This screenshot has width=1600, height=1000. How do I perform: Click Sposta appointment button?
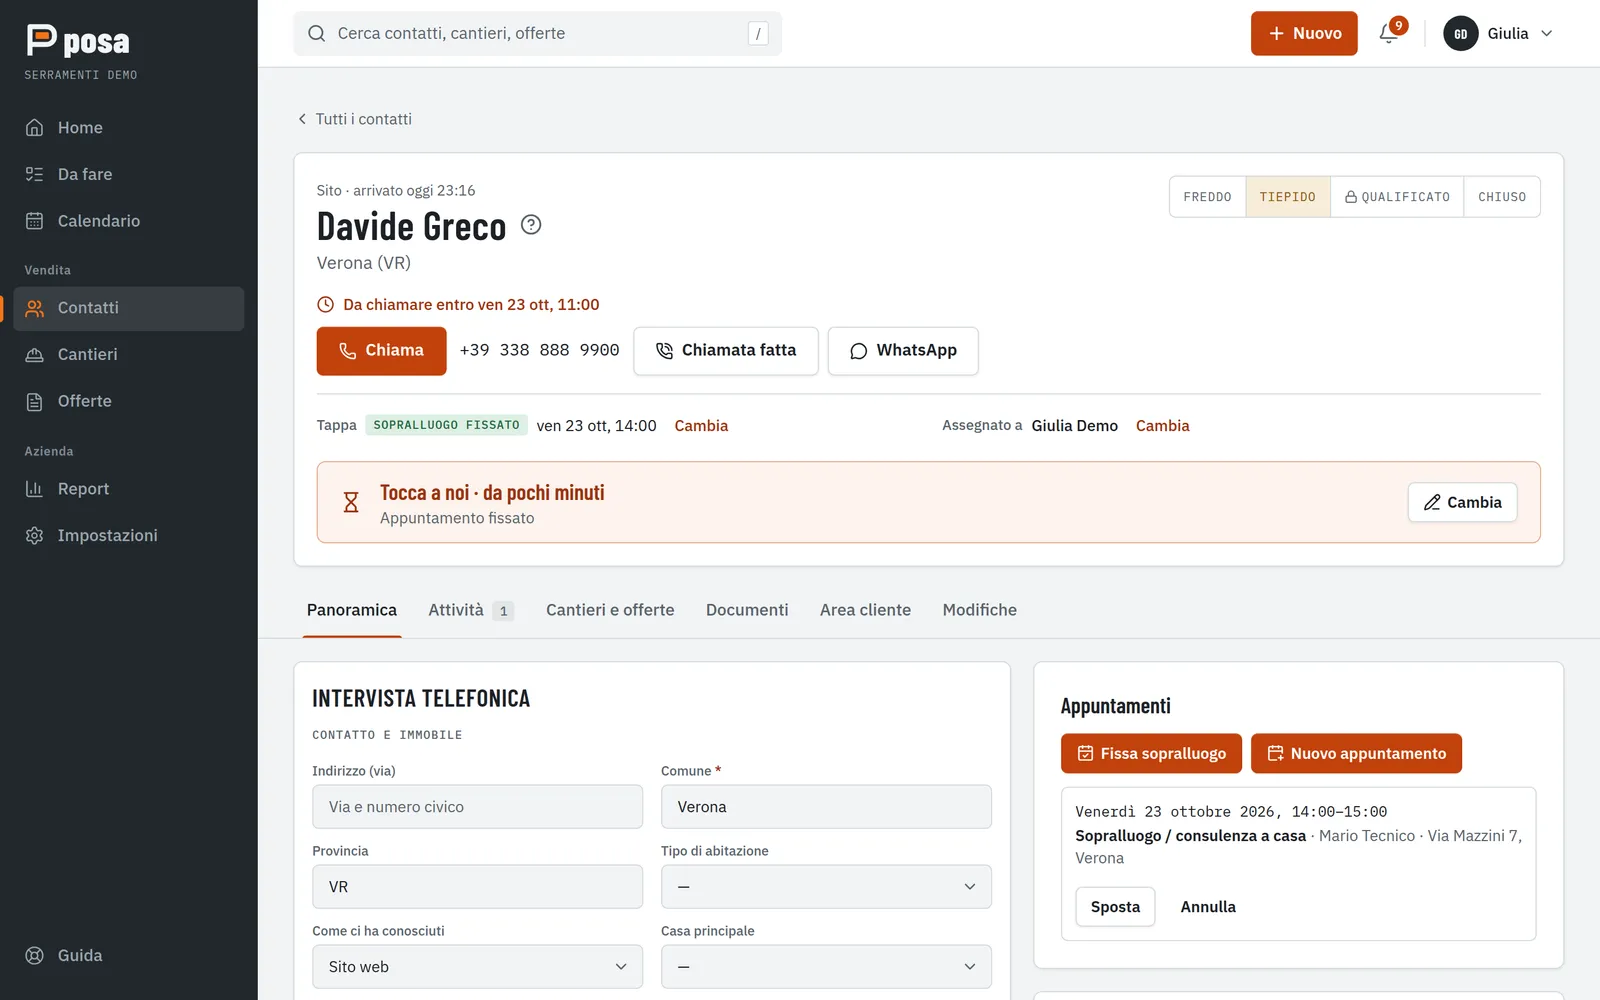(1115, 907)
